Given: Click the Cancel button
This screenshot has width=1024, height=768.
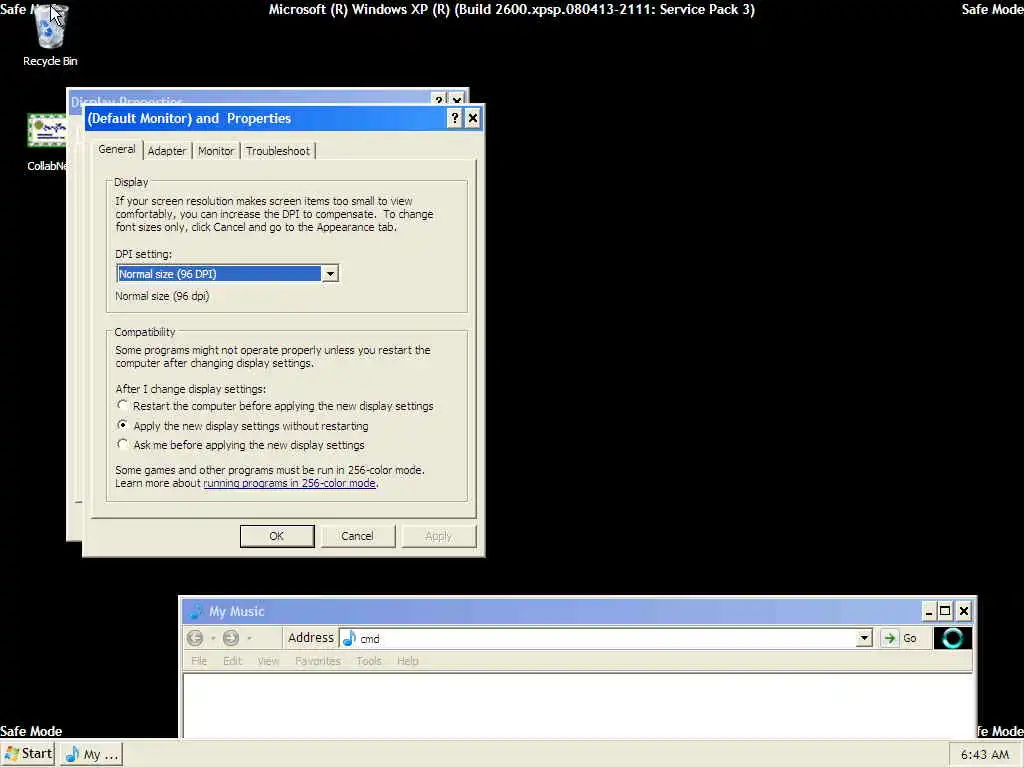Looking at the screenshot, I should (x=357, y=536).
